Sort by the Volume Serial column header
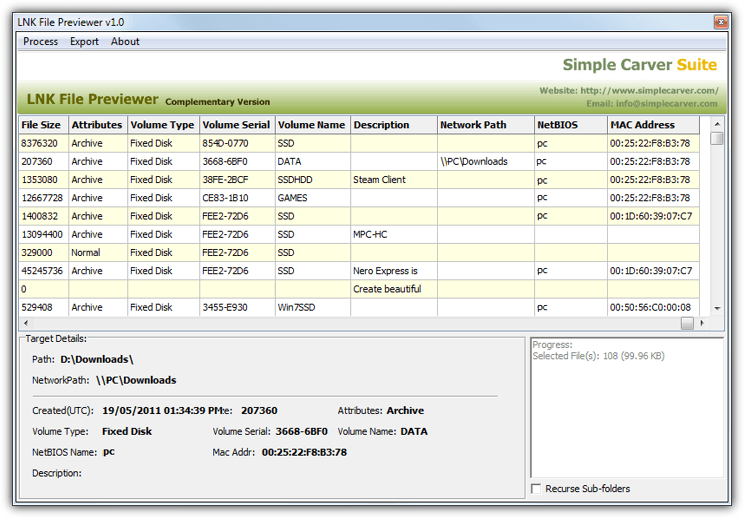744x517 pixels. pyautogui.click(x=237, y=125)
